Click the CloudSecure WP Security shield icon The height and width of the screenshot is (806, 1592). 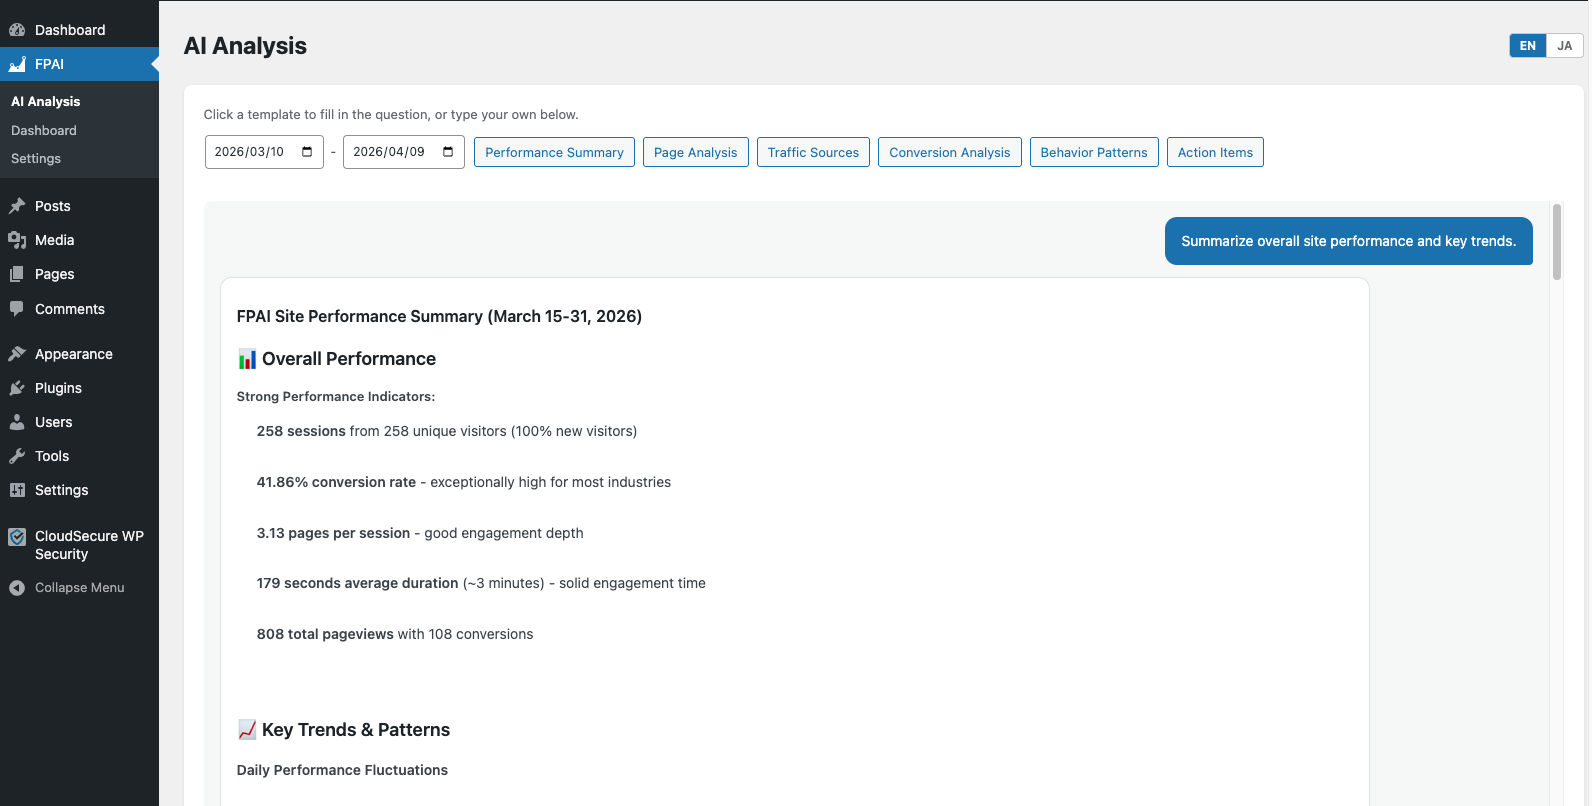[17, 537]
